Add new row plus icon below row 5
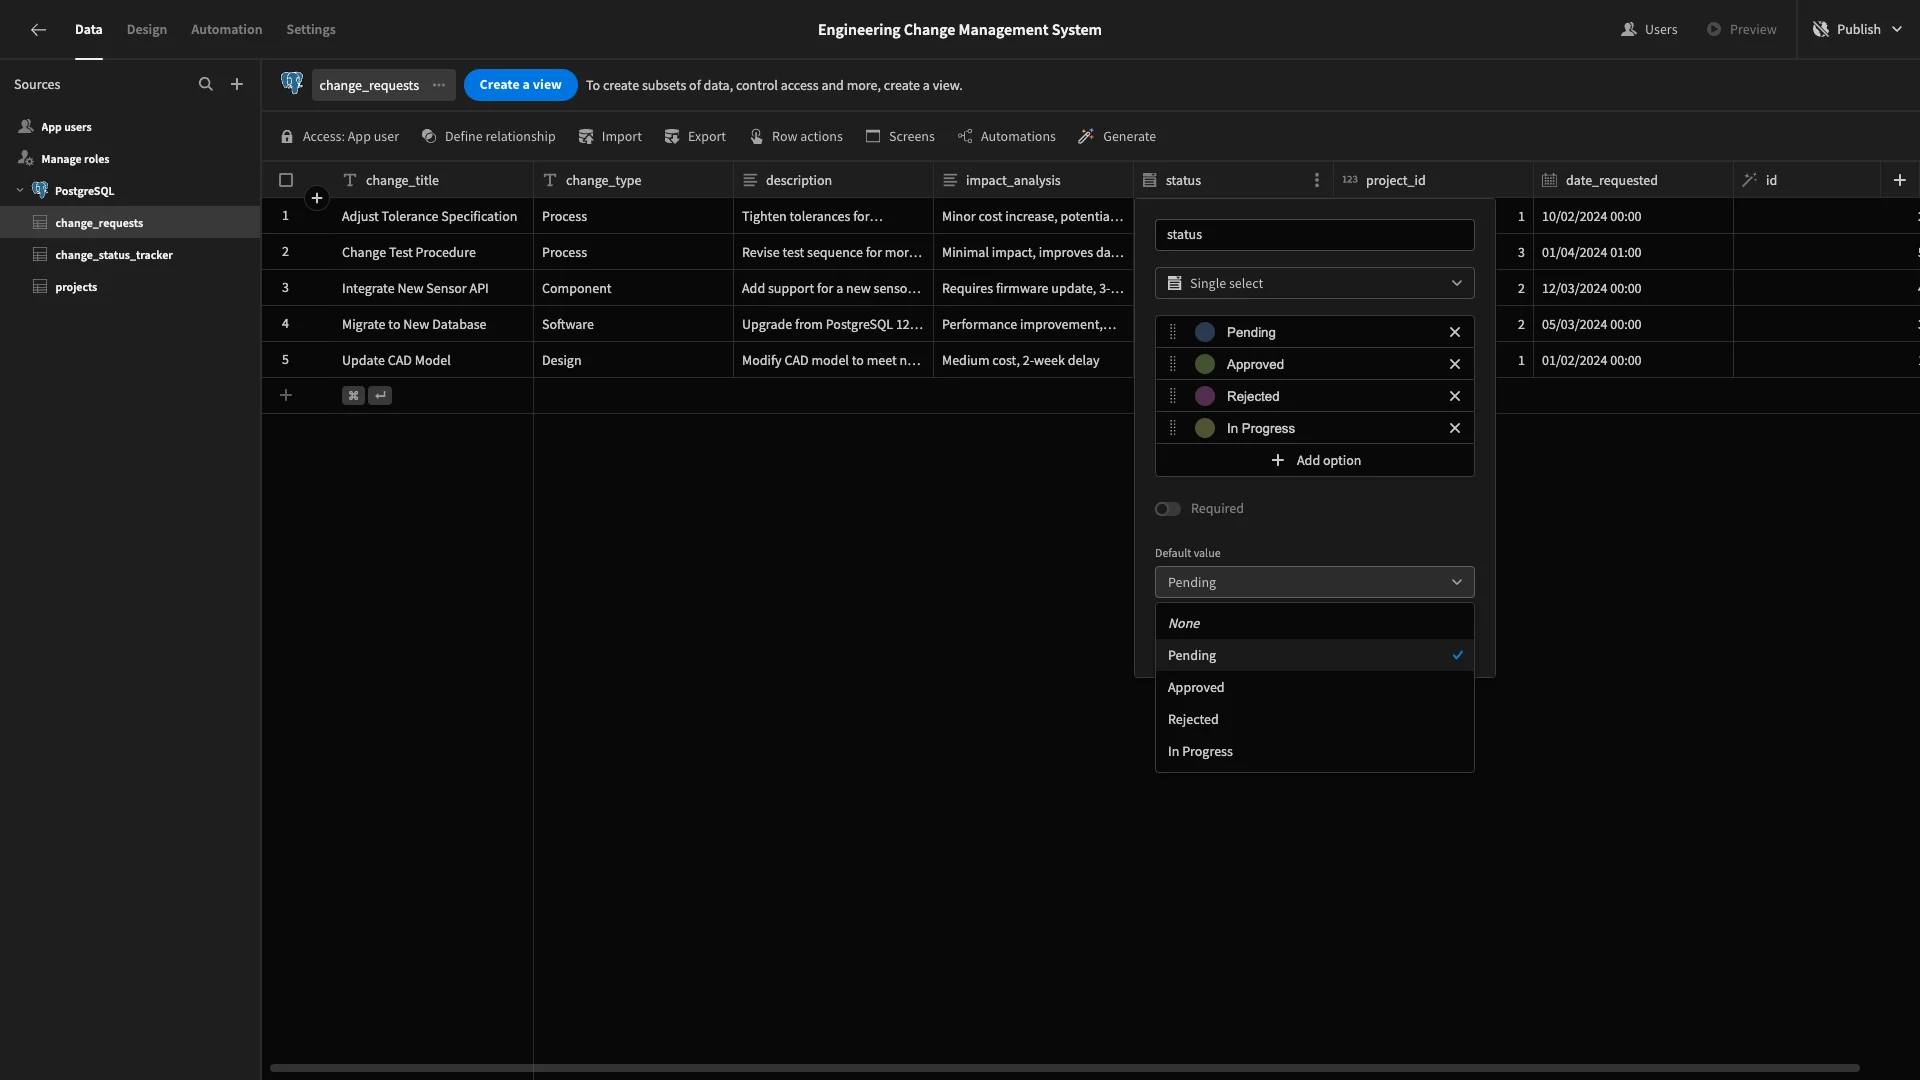 tap(286, 396)
